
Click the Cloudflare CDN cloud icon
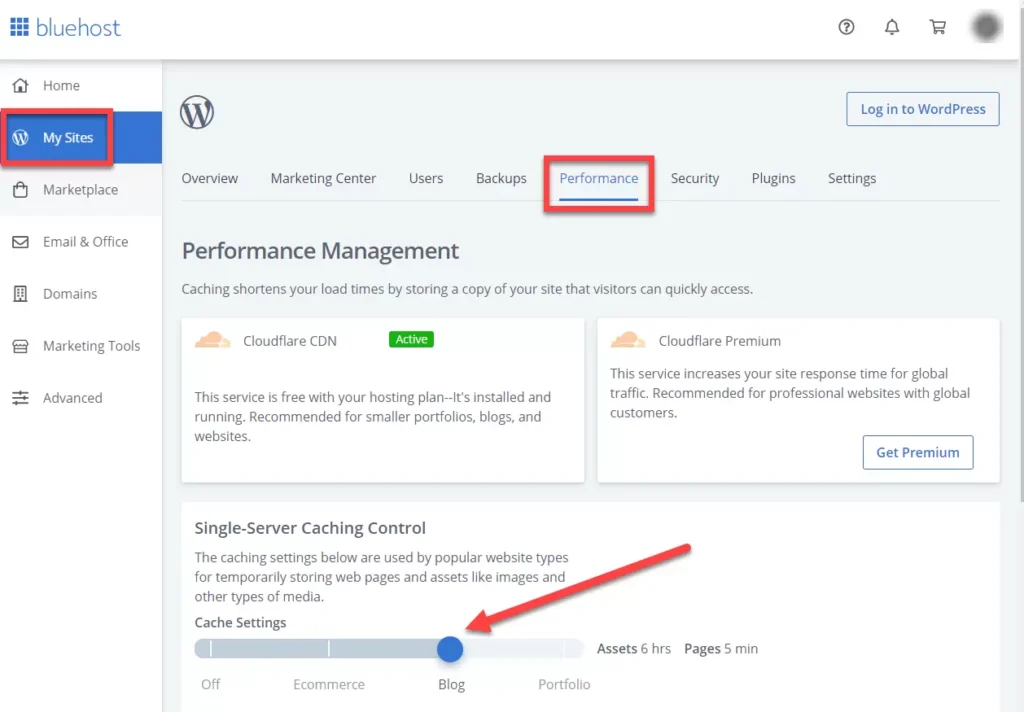click(212, 340)
